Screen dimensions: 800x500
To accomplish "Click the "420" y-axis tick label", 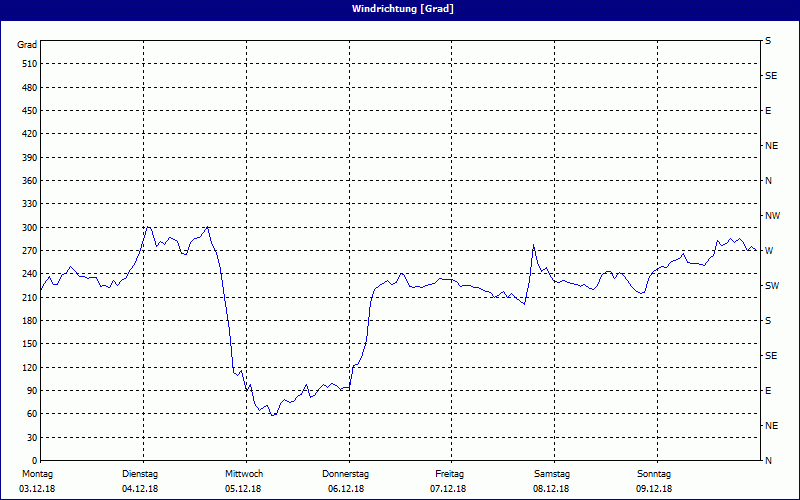I will [30, 134].
